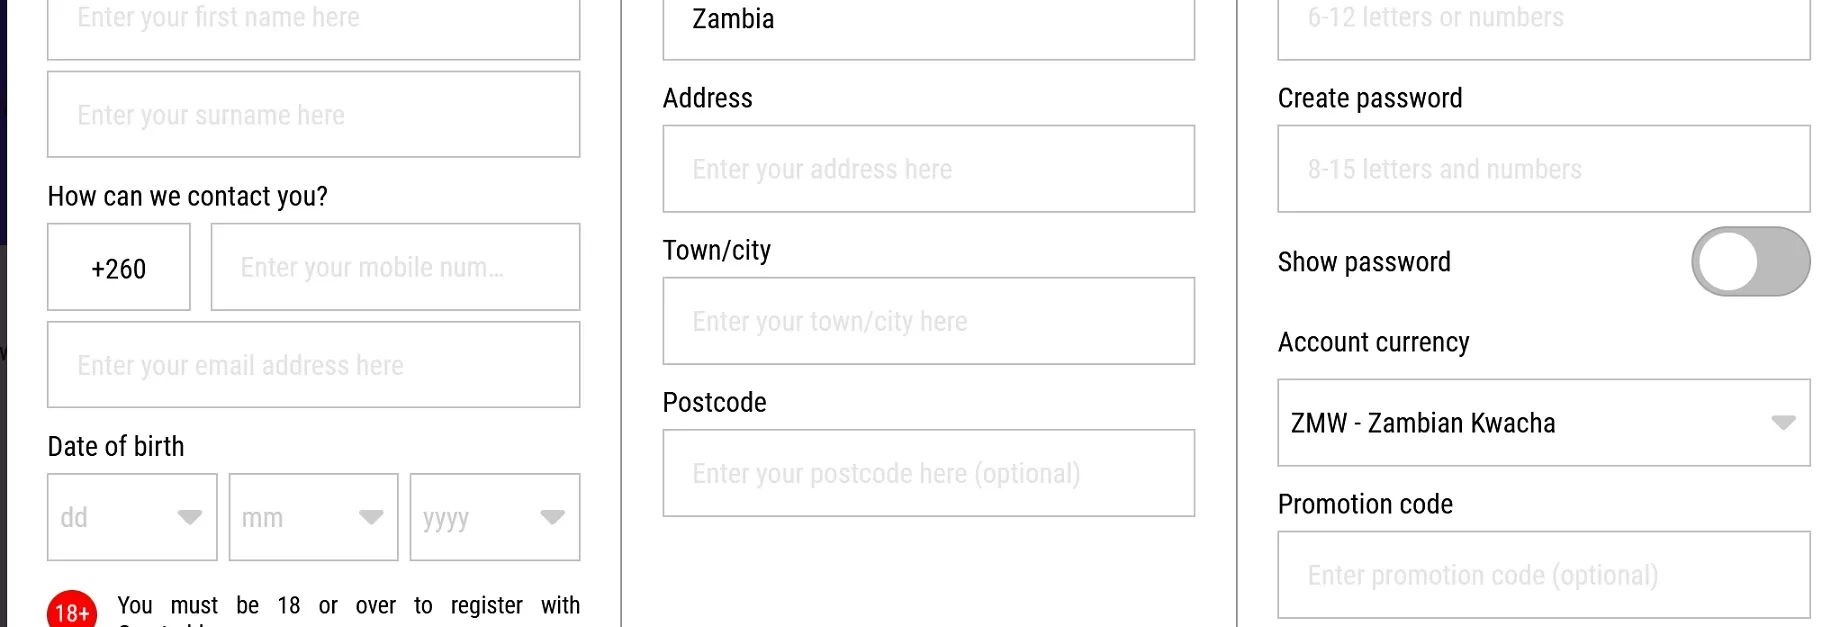The height and width of the screenshot is (627, 1846).
Task: Click the arrow on the Account currency box
Action: (1783, 423)
